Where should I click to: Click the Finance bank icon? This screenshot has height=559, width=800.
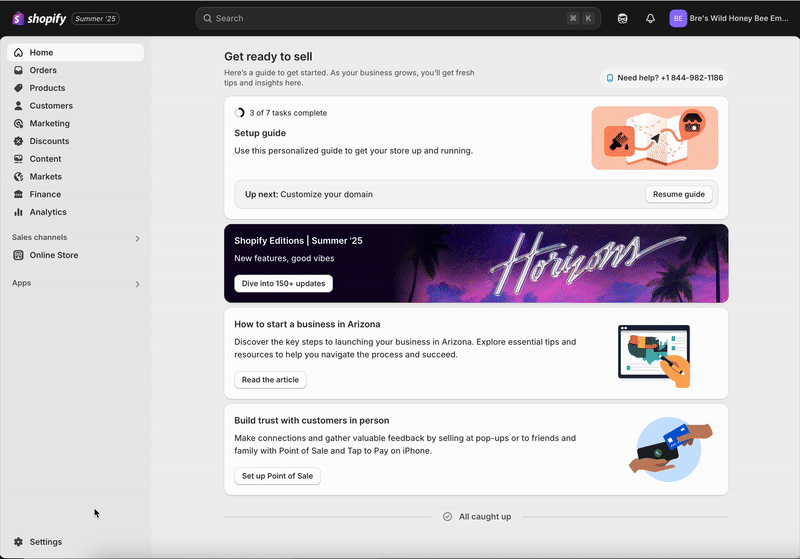(x=18, y=194)
